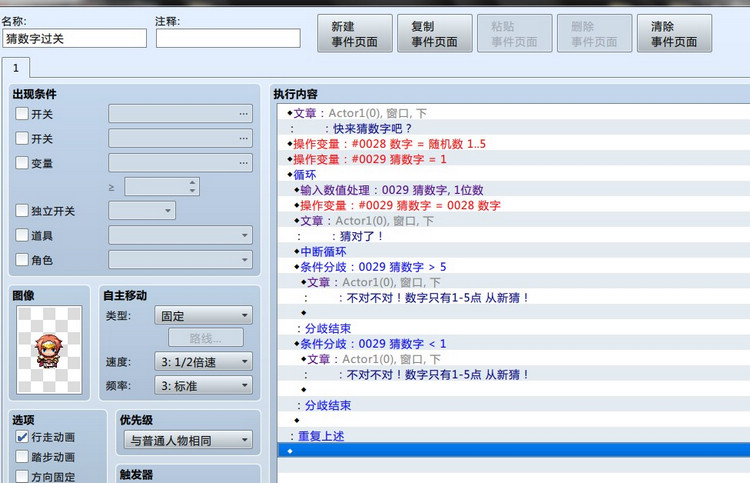
Task: Enable the 变量 condition checkbox
Action: click(x=22, y=163)
